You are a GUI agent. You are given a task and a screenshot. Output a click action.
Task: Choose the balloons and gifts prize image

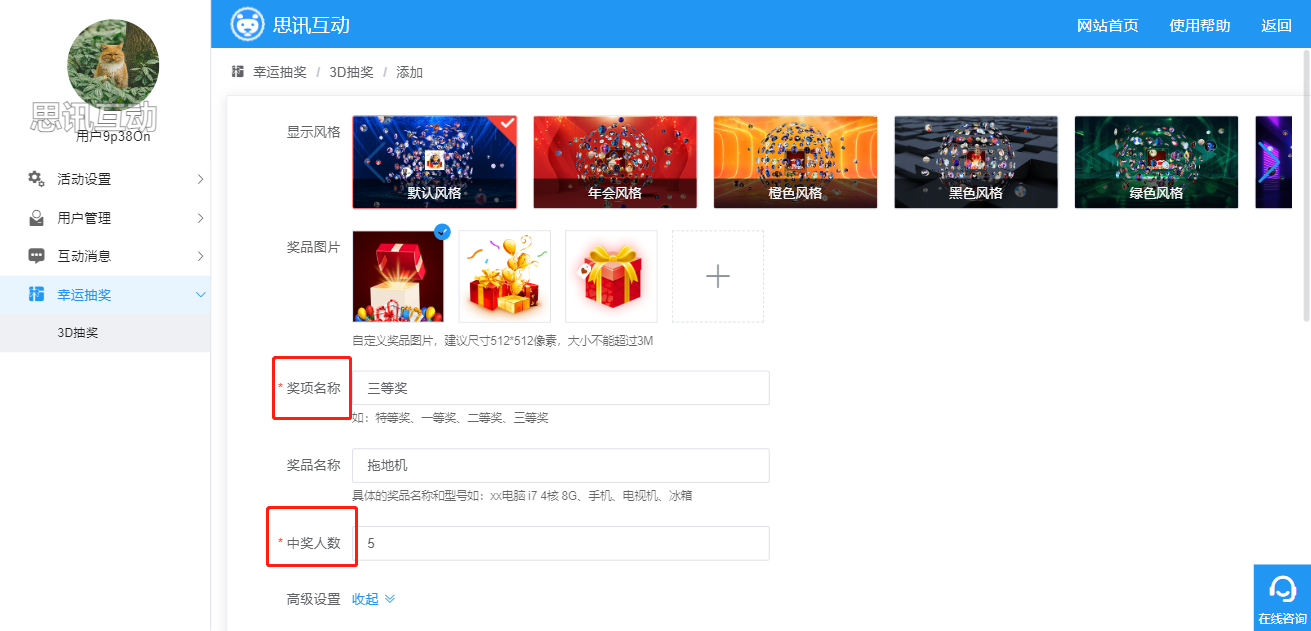(x=505, y=277)
